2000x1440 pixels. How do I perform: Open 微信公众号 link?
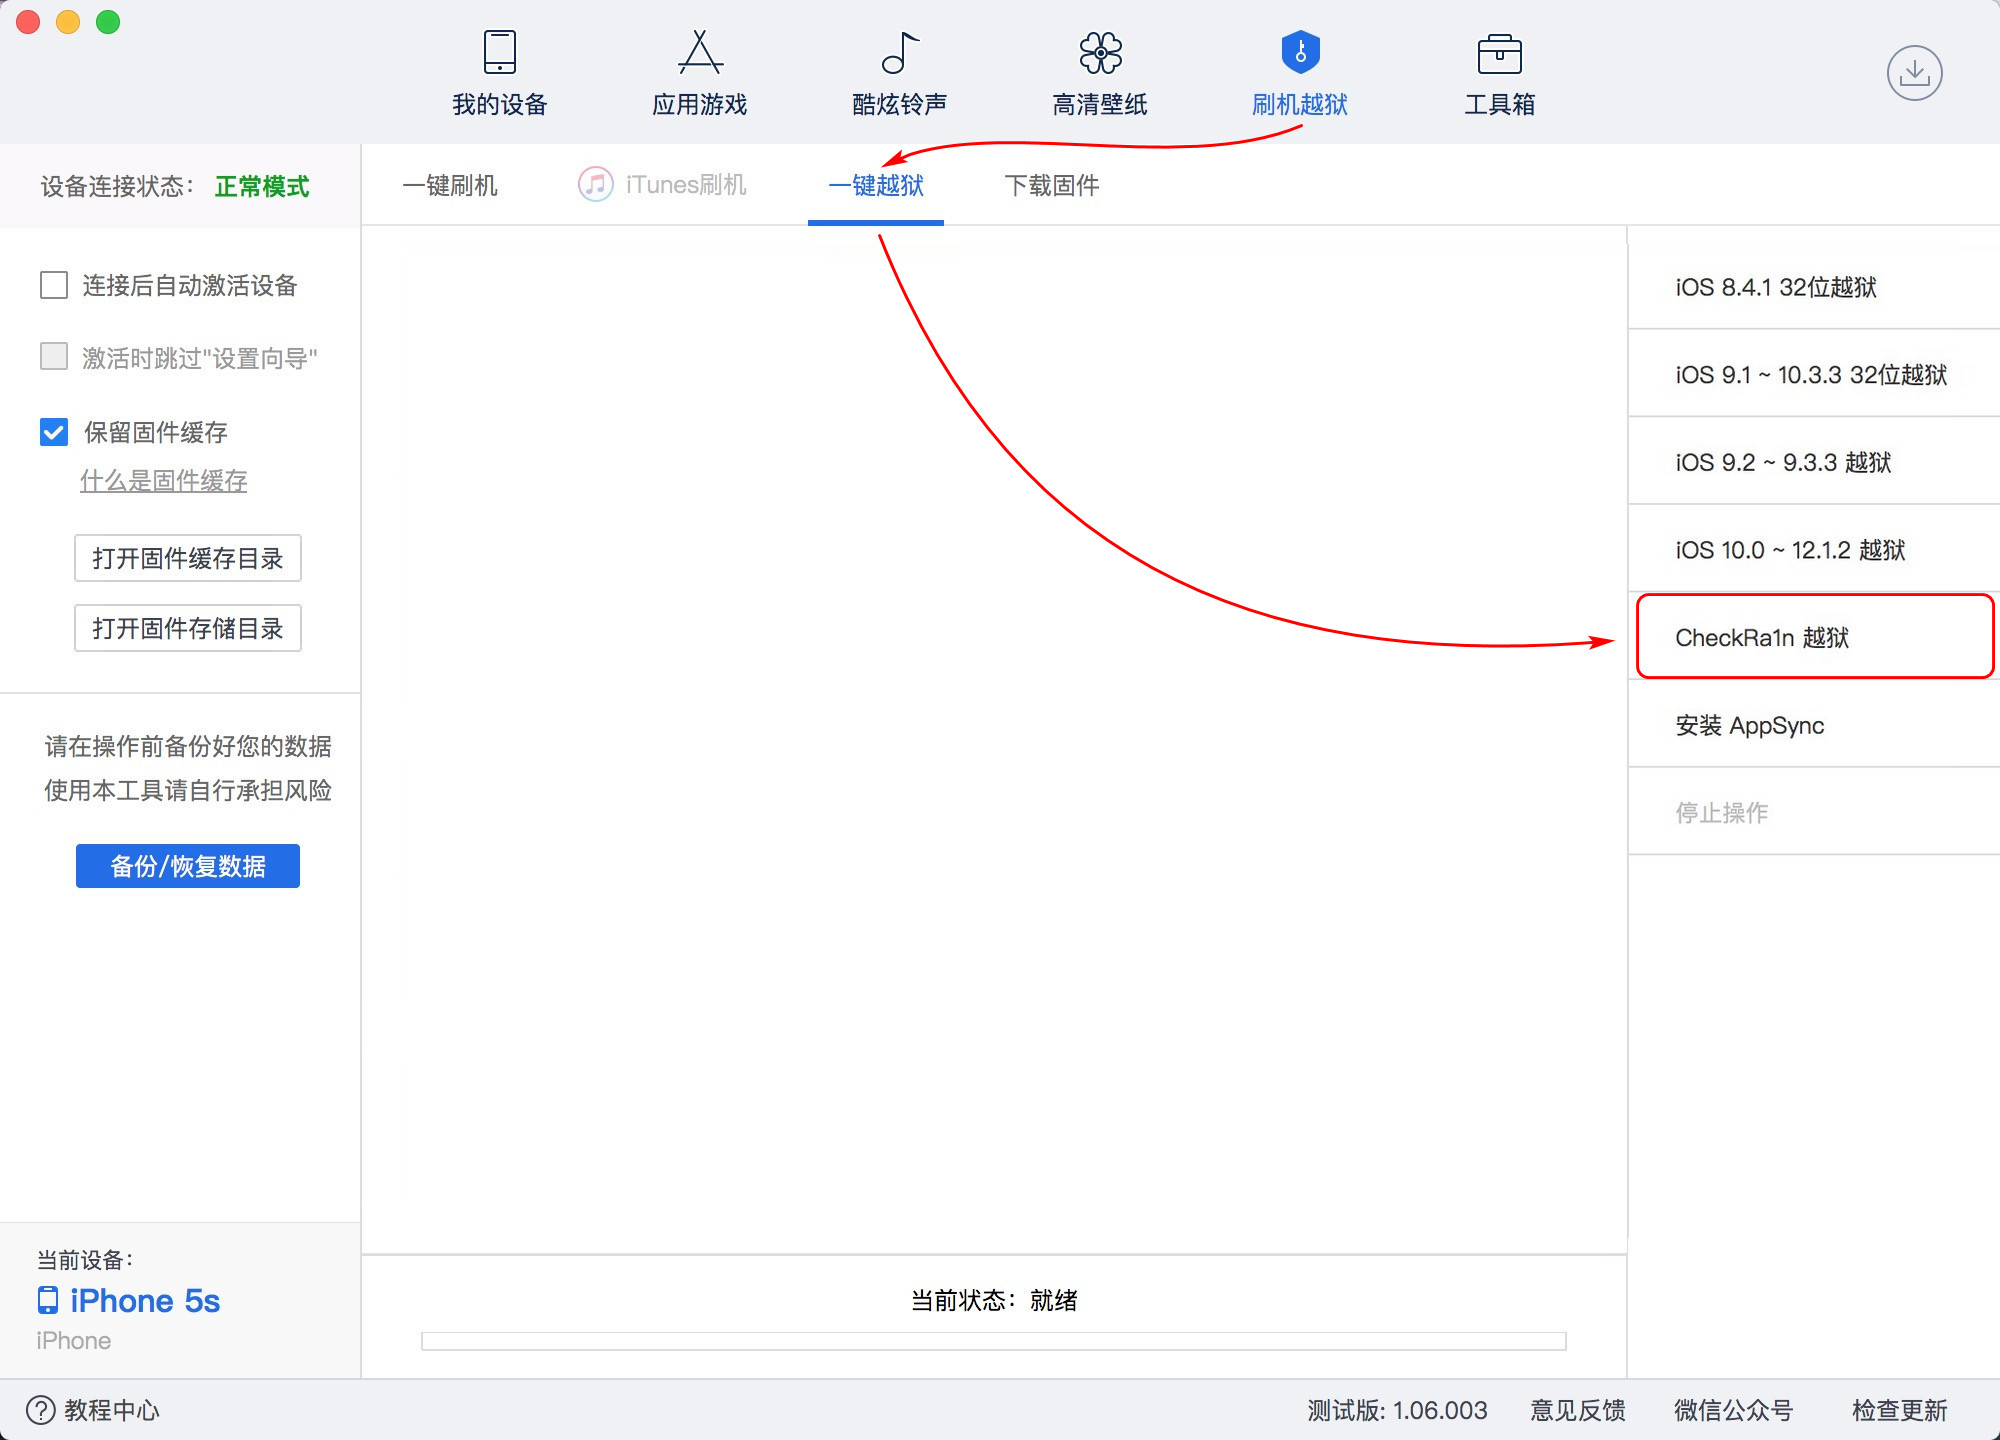pyautogui.click(x=1734, y=1410)
